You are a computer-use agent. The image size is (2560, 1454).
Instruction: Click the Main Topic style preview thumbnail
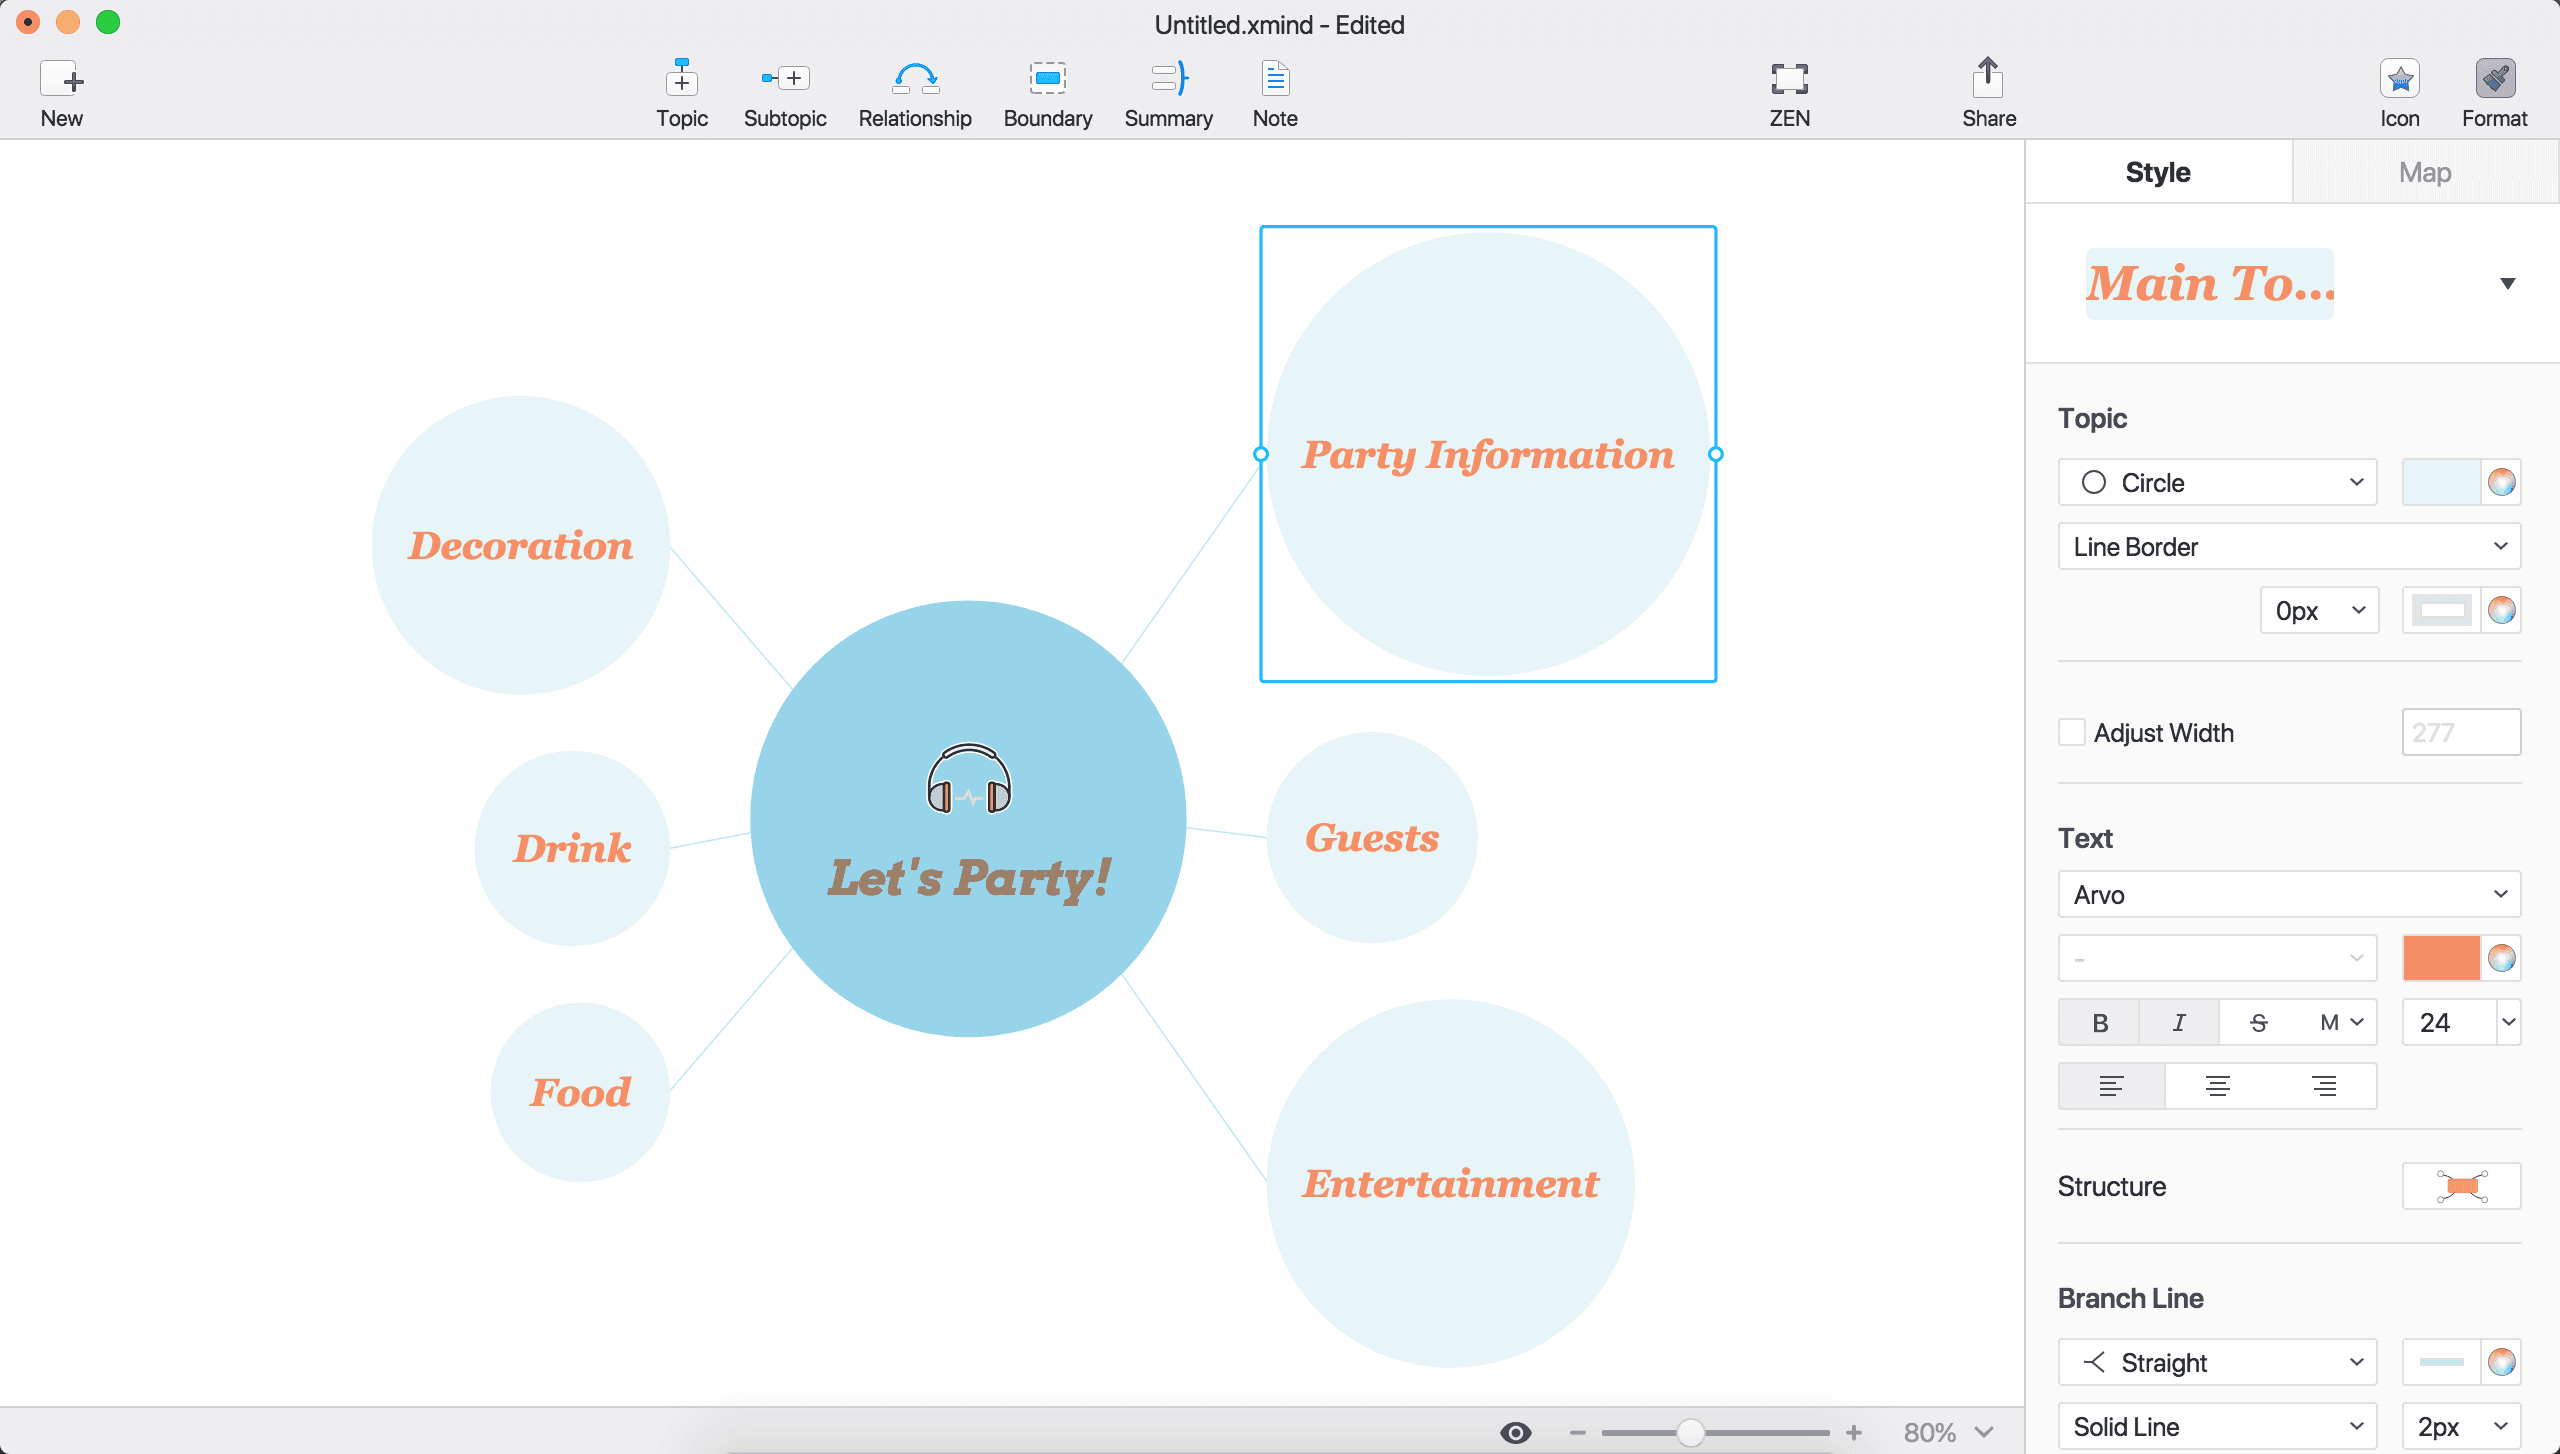point(2209,284)
